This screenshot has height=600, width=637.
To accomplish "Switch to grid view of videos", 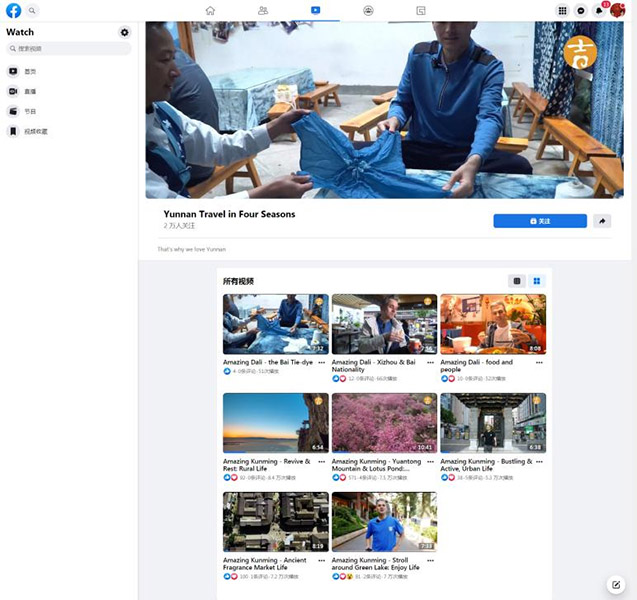I will click(537, 281).
